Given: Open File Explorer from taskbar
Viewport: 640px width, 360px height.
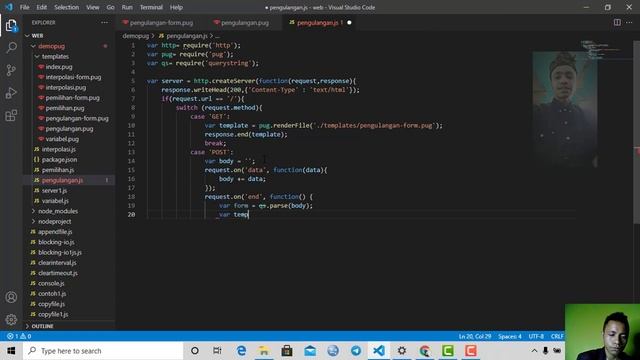Looking at the screenshot, I should click(264, 351).
